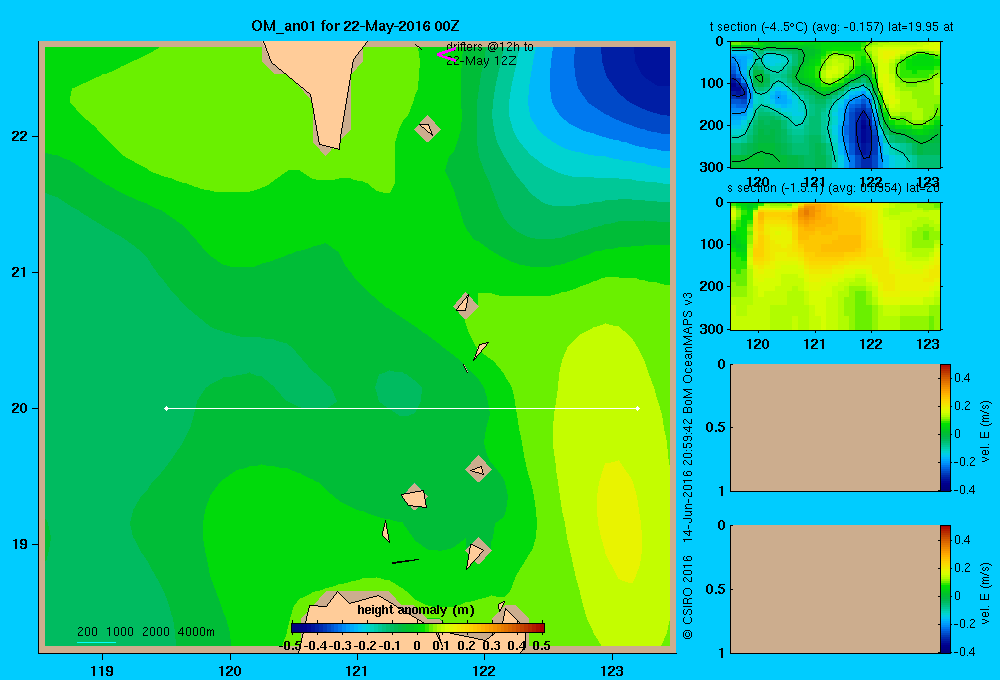Image resolution: width=1000 pixels, height=680 pixels.
Task: Click latitude label 22 on map axis
Action: (20, 136)
